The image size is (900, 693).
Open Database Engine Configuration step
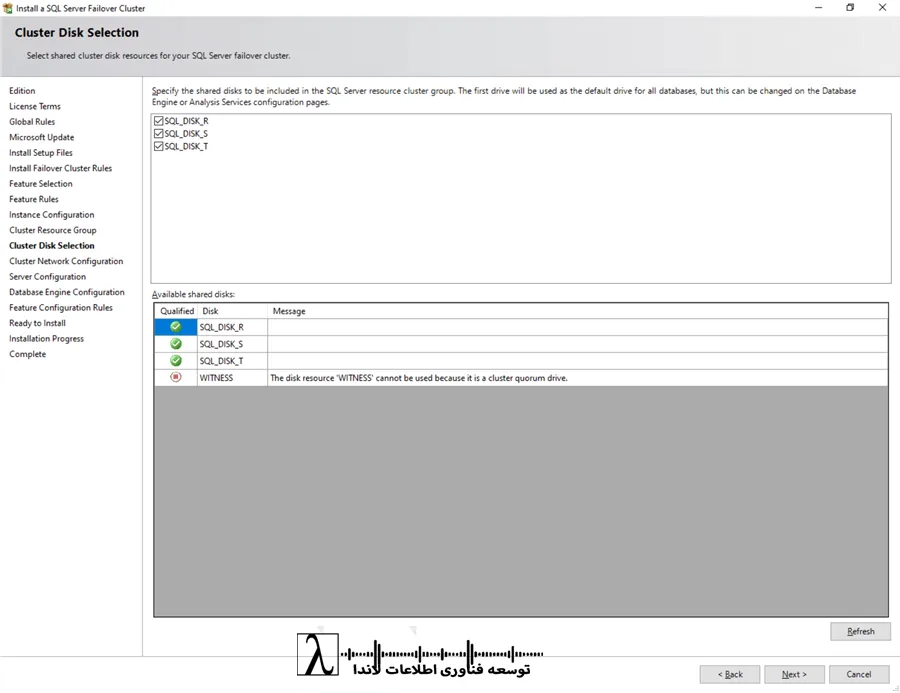click(67, 292)
